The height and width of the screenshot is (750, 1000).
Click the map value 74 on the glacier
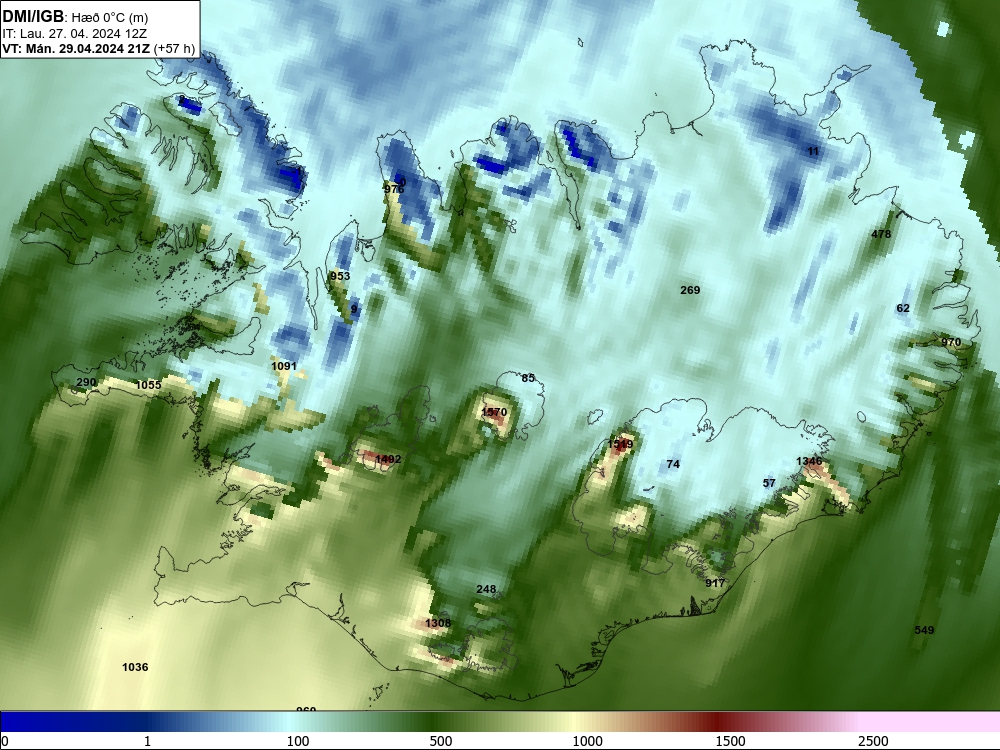coord(673,464)
